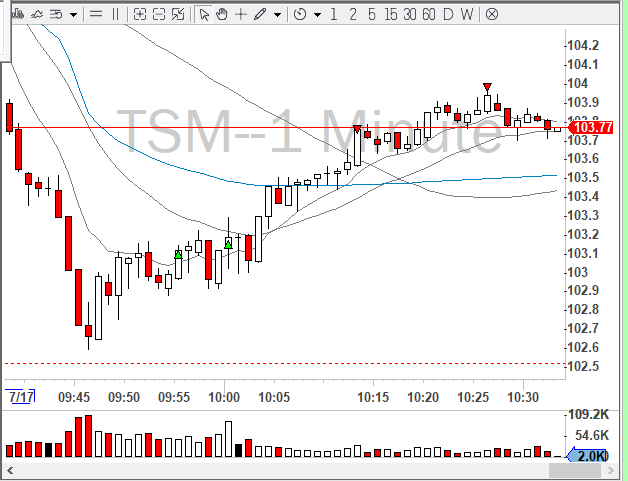This screenshot has width=628, height=481.
Task: Click red sell marker on the 103.77 line
Action: 357,129
